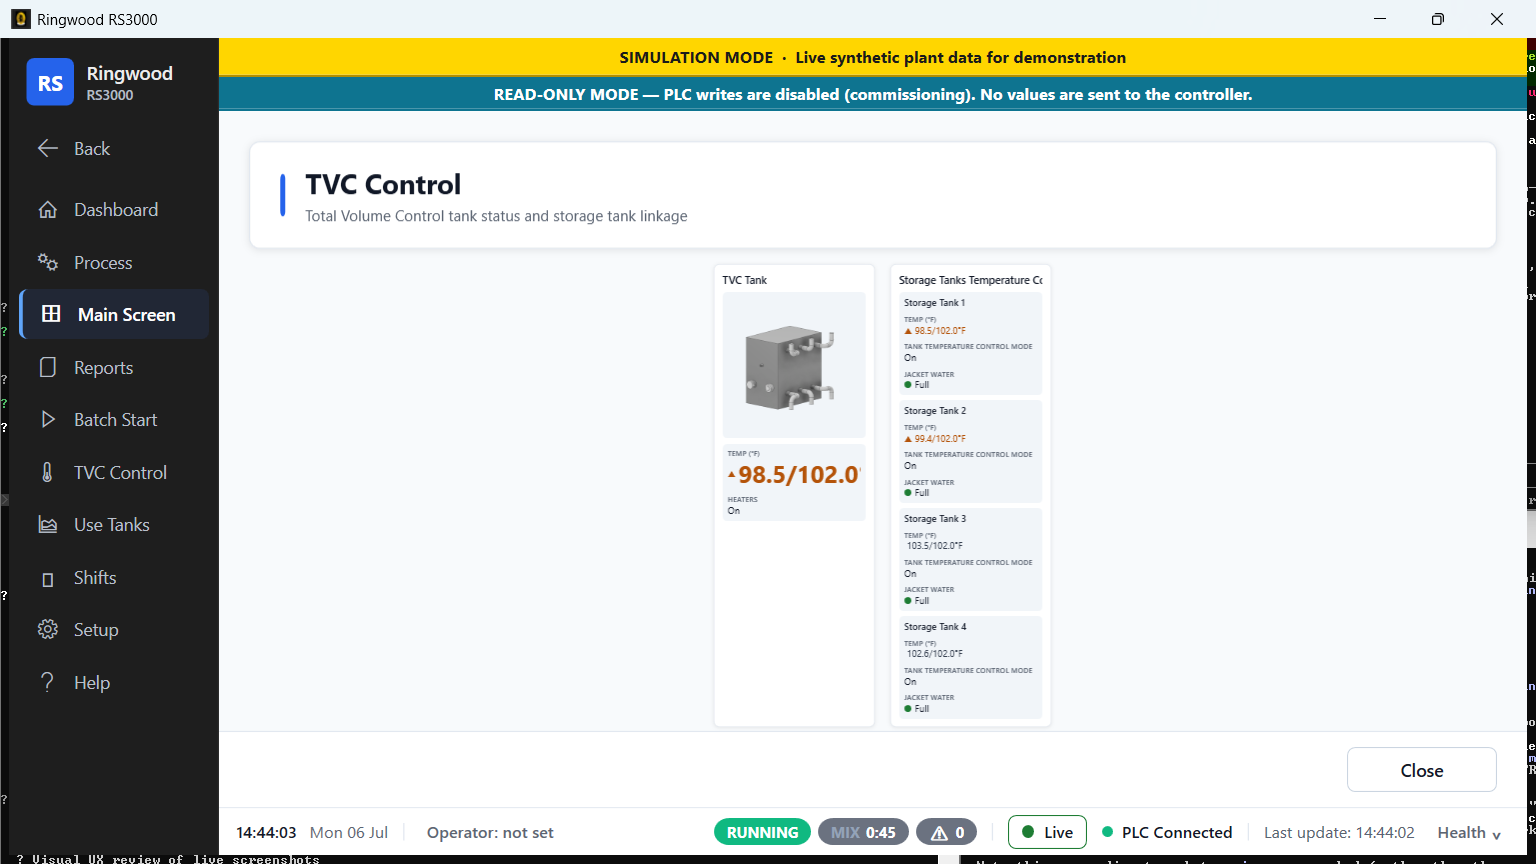
Task: Click the 14:44:03 clock in status bar
Action: [x=266, y=832]
